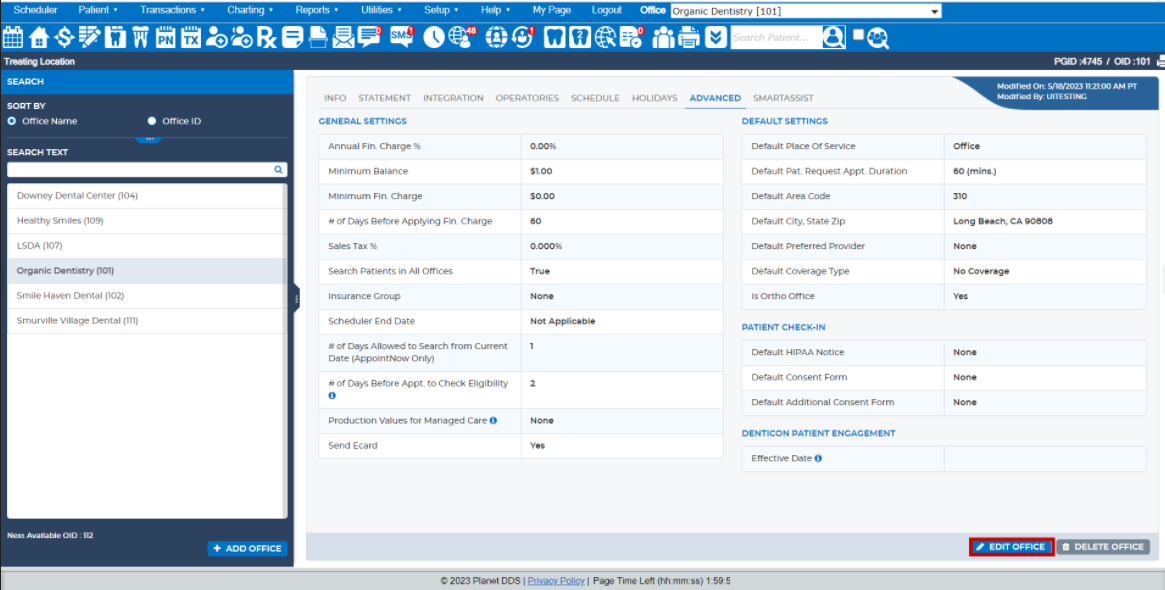
Task: Expand the Transactions menu
Action: click(172, 10)
